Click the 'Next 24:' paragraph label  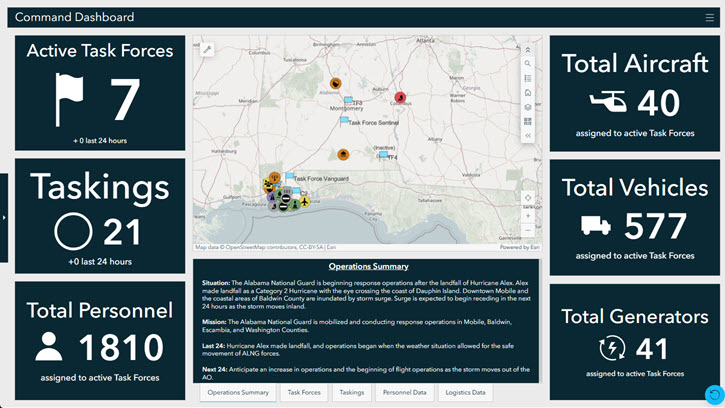pos(215,369)
